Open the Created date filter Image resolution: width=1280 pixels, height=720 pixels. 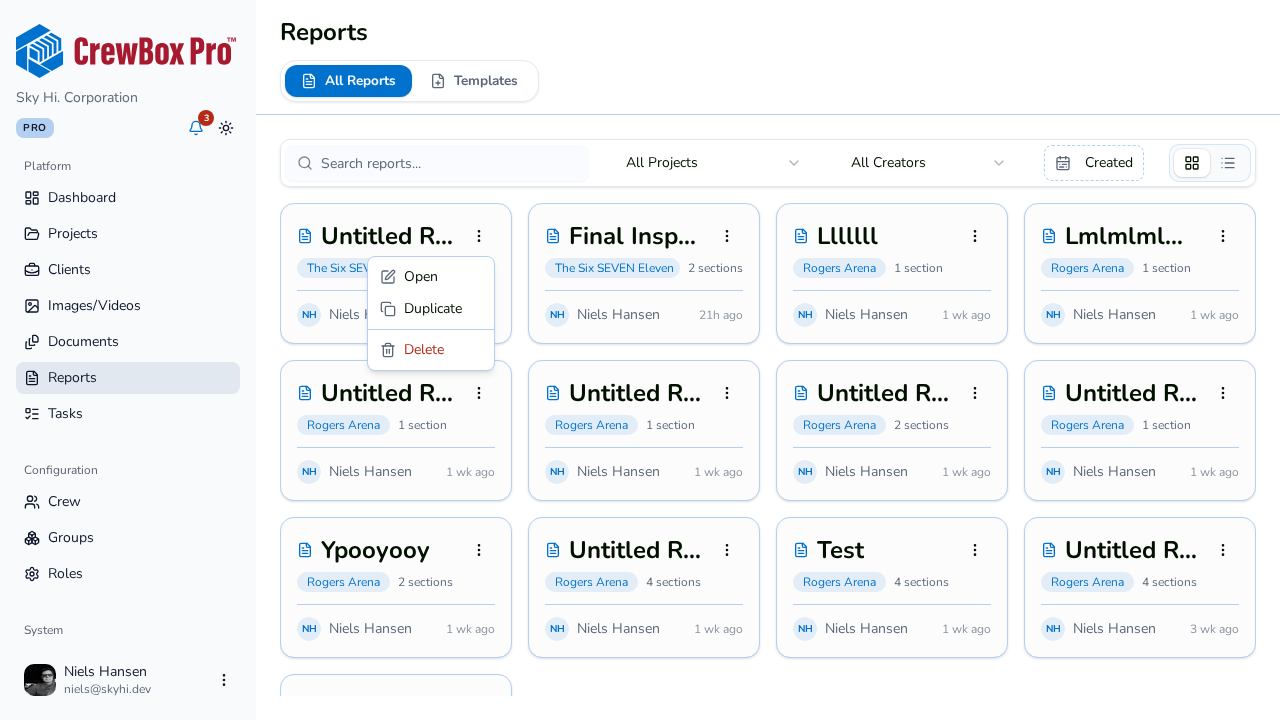pos(1094,163)
